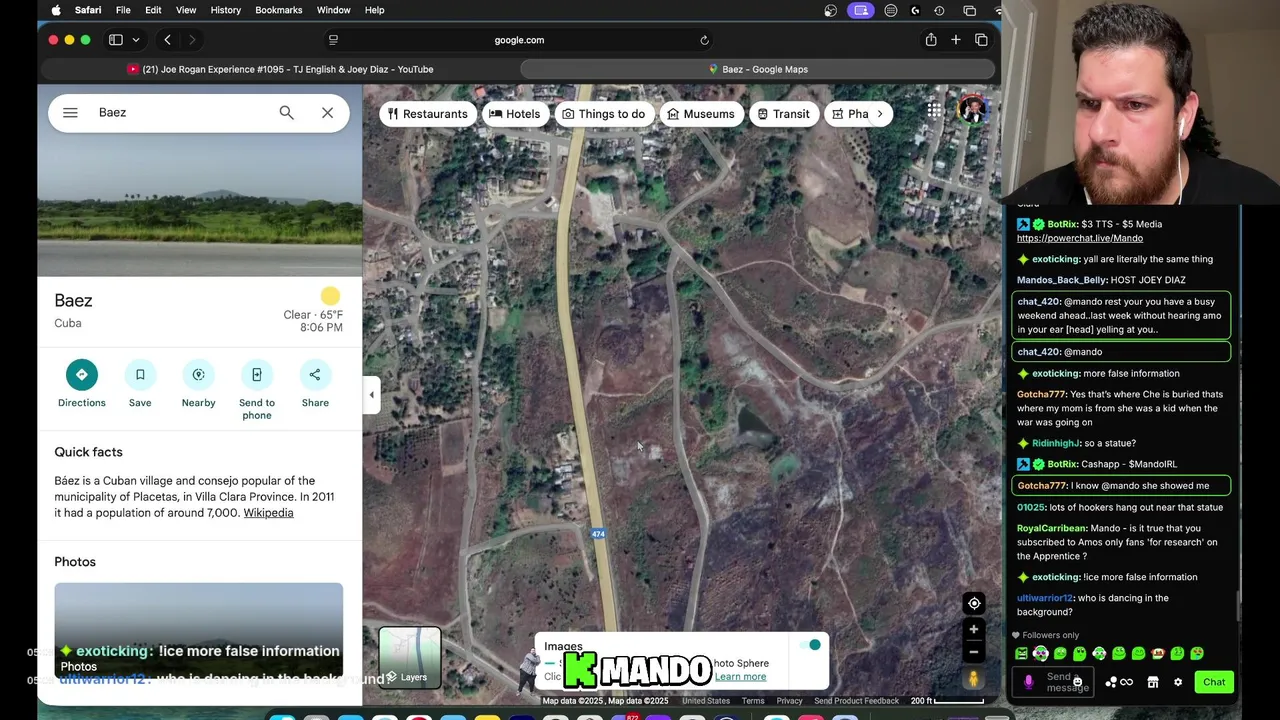The image size is (1280, 720).
Task: Click the green Chat send button
Action: 1214,682
